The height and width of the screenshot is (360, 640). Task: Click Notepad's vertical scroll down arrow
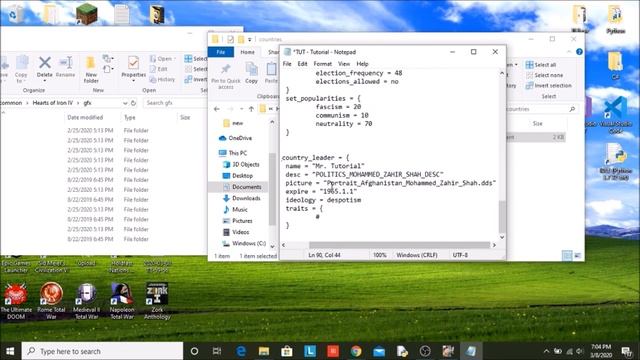[x=502, y=237]
